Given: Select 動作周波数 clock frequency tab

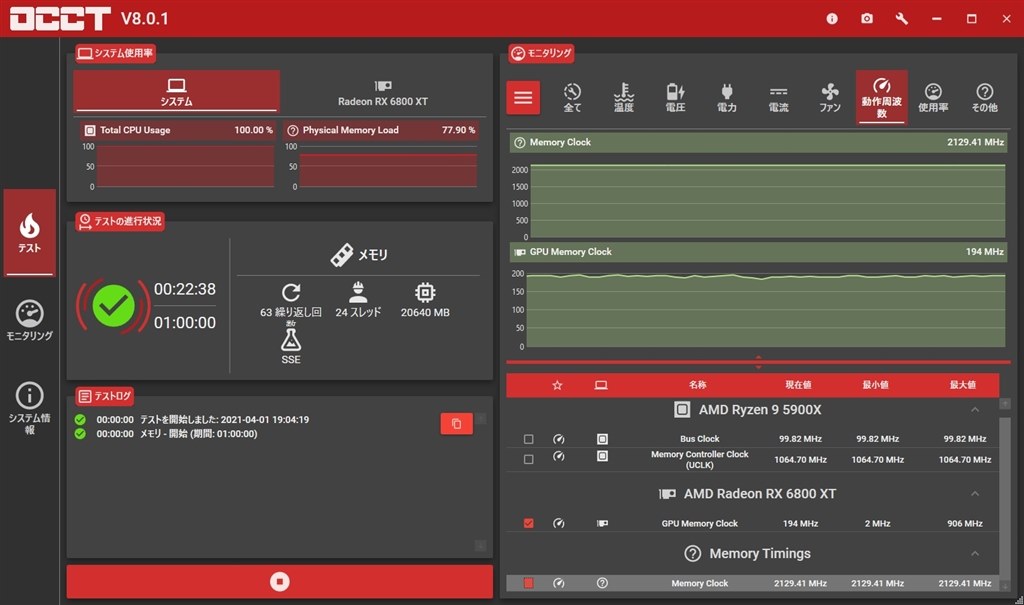Looking at the screenshot, I should tap(882, 97).
